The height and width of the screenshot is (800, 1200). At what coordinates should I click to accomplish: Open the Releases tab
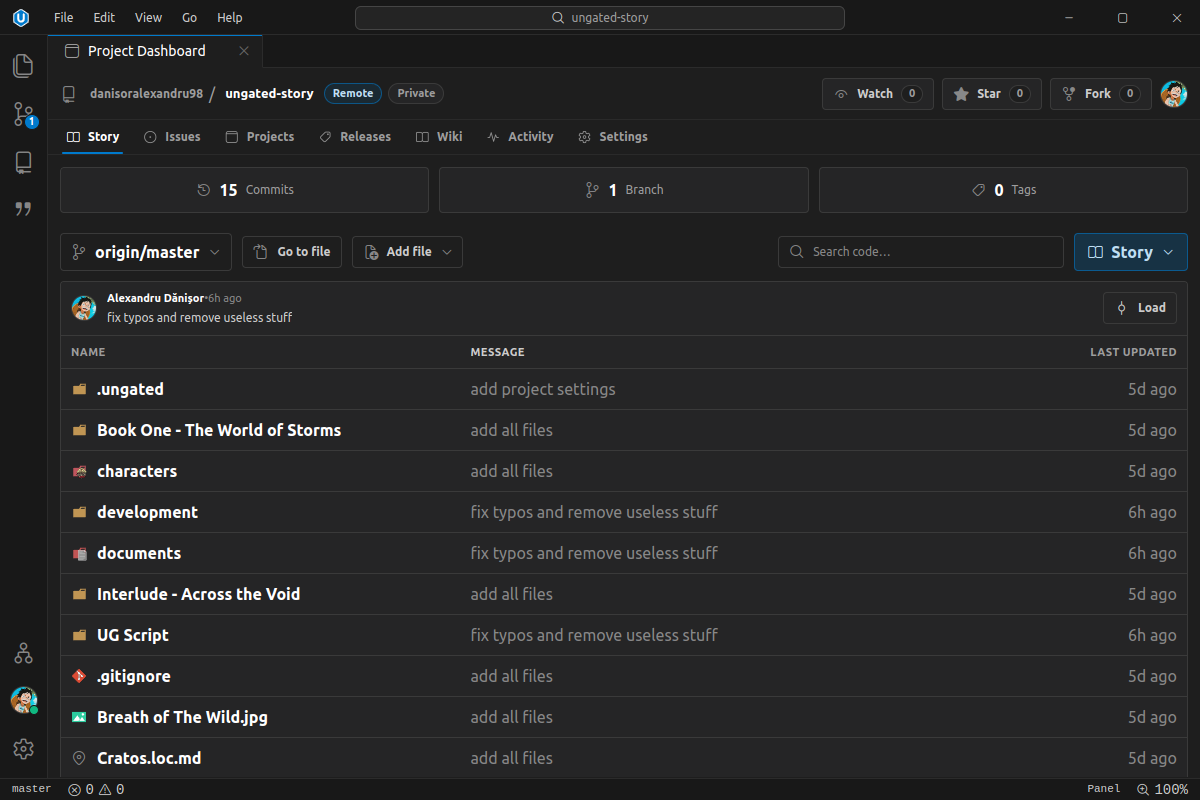click(x=355, y=137)
